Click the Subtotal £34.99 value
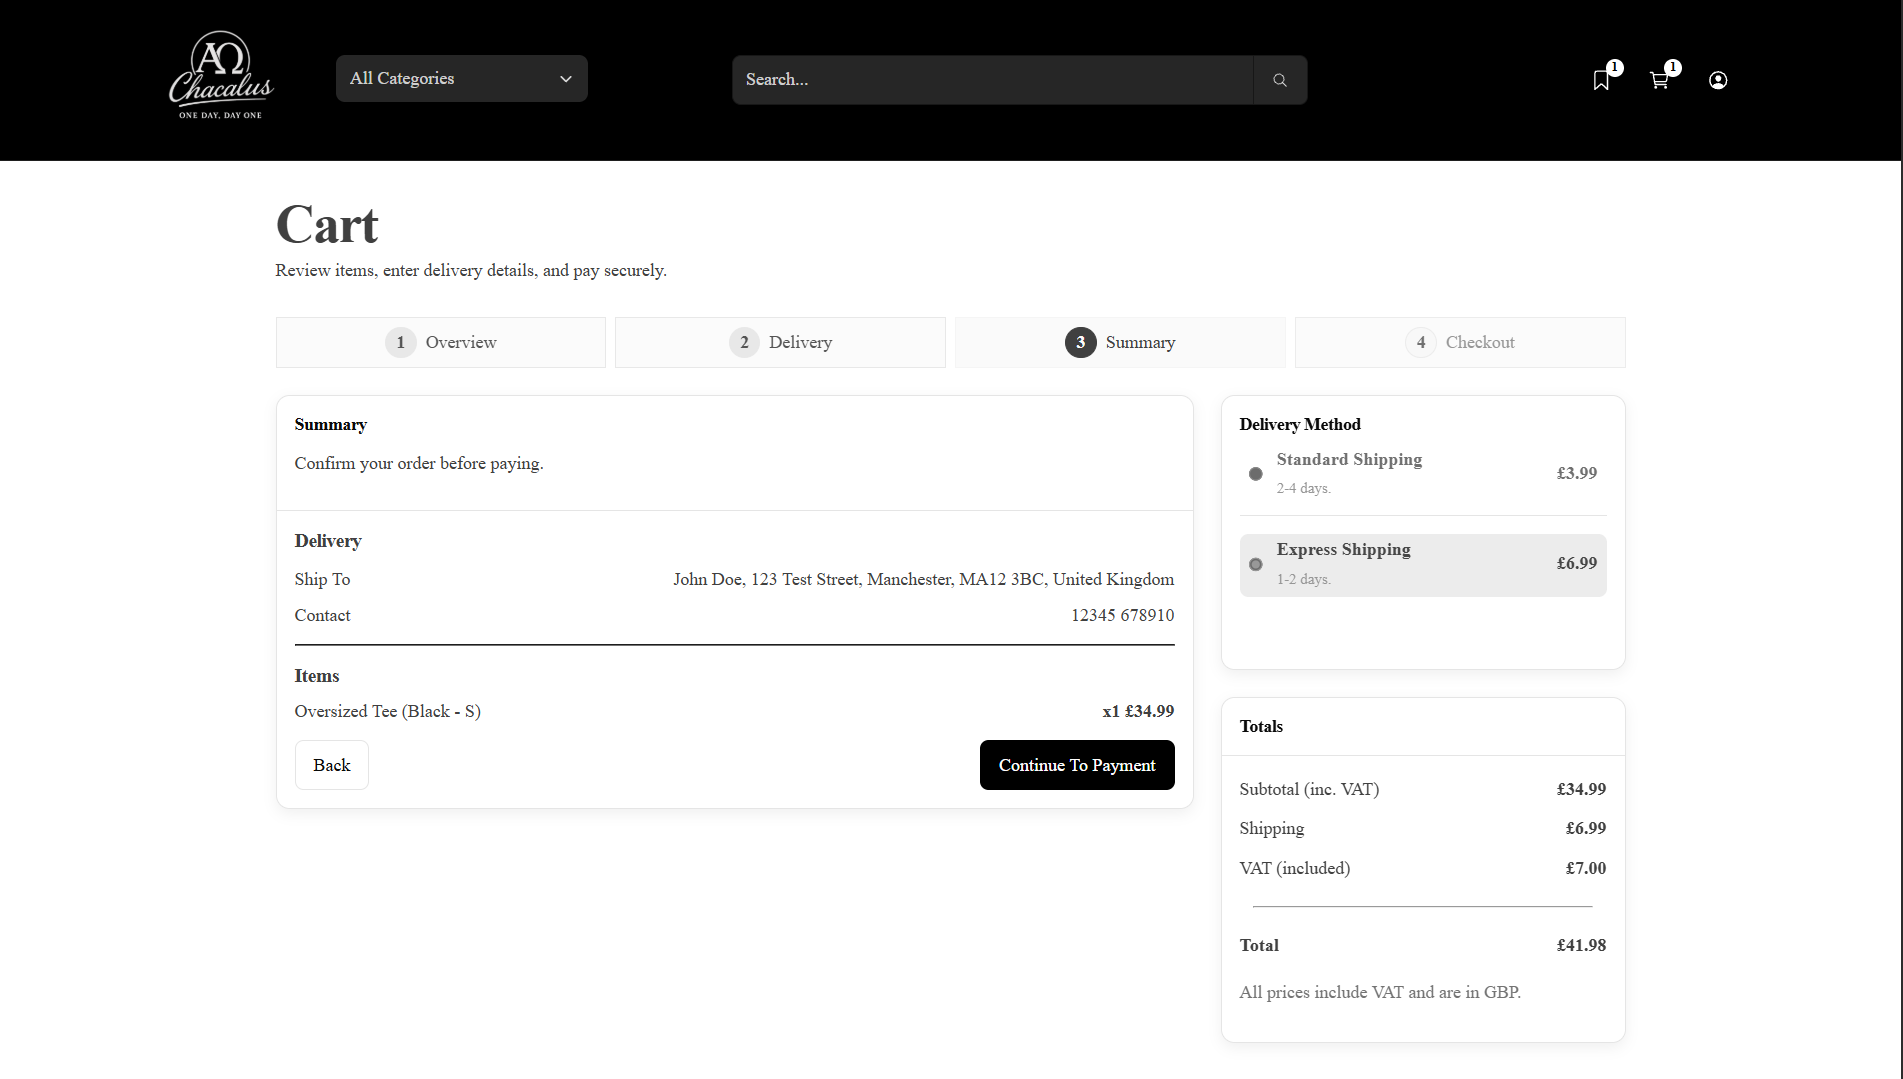The width and height of the screenshot is (1903, 1079). click(1581, 789)
